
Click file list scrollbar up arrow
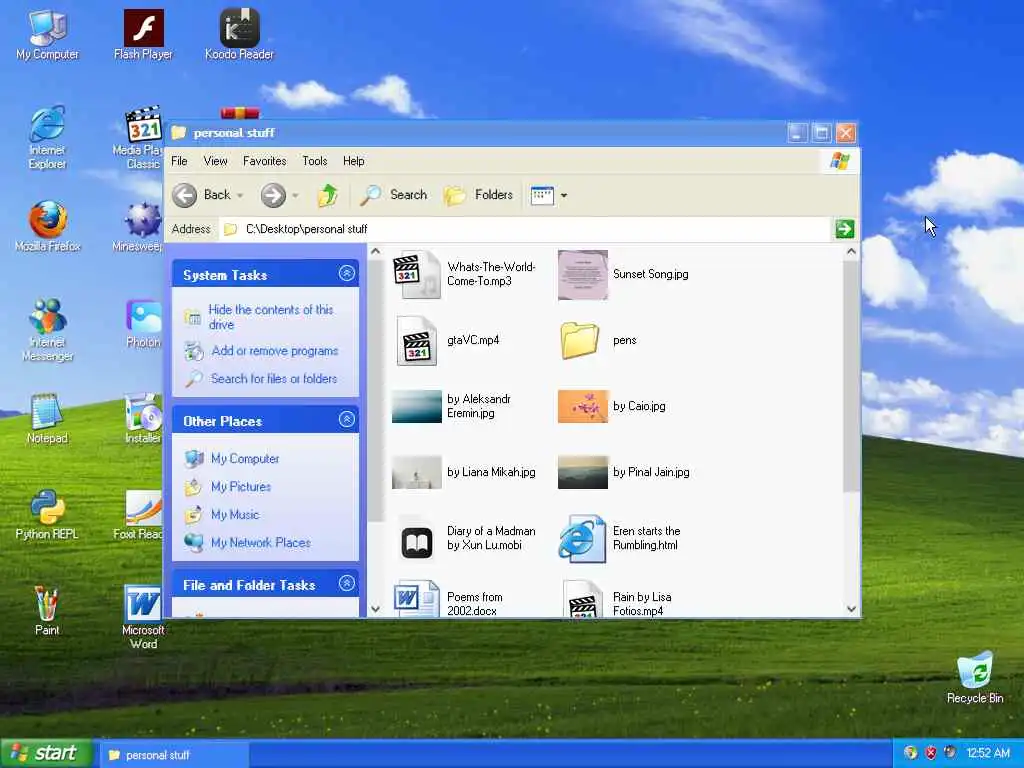pyautogui.click(x=851, y=251)
